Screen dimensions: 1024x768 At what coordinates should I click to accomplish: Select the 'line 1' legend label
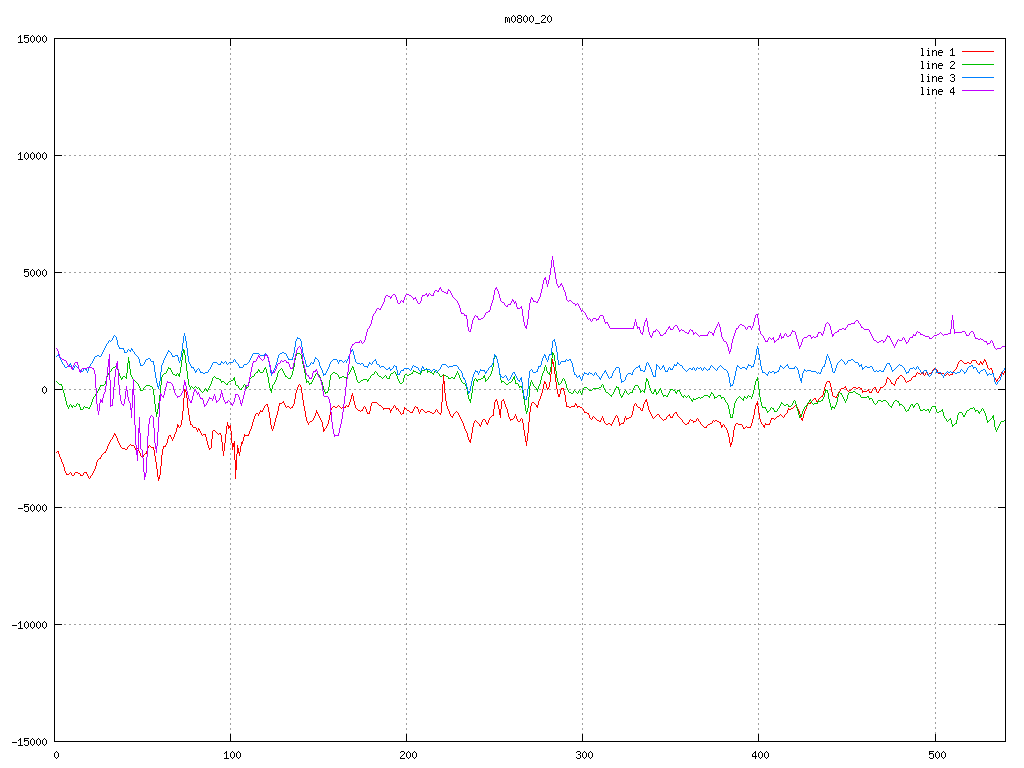(x=937, y=52)
